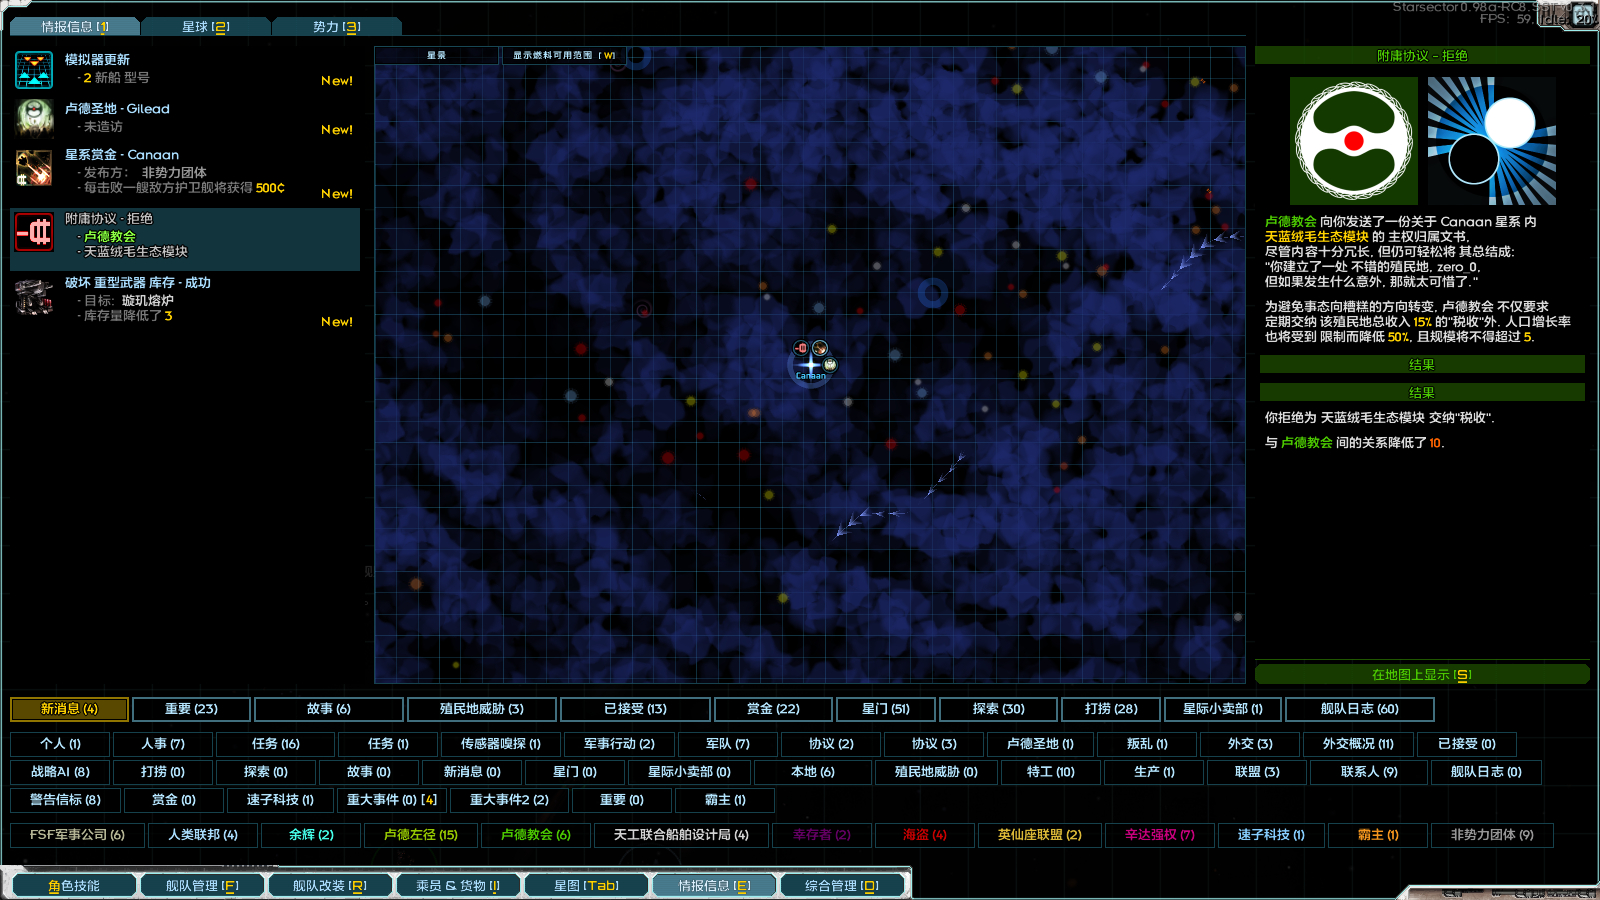Select the 战略AI (8) tag
This screenshot has height=900, width=1600.
pos(60,772)
